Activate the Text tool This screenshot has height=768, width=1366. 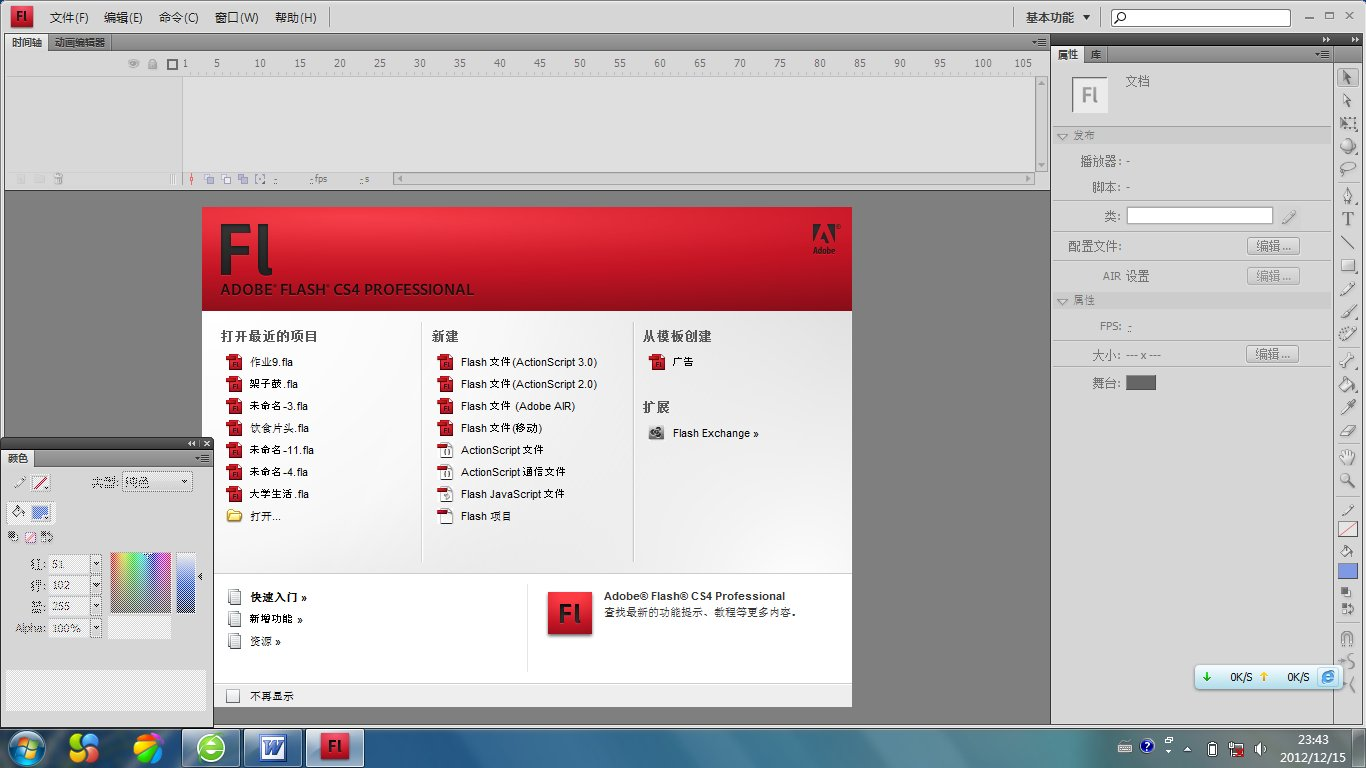(1347, 219)
